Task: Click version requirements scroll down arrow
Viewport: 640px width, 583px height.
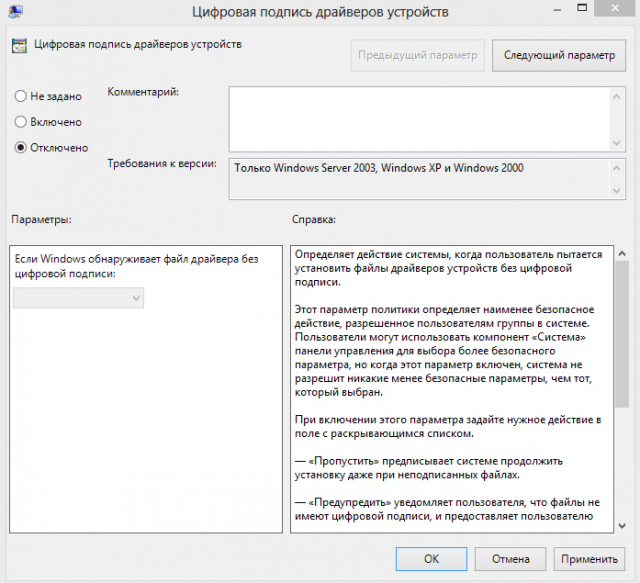Action: click(x=617, y=191)
